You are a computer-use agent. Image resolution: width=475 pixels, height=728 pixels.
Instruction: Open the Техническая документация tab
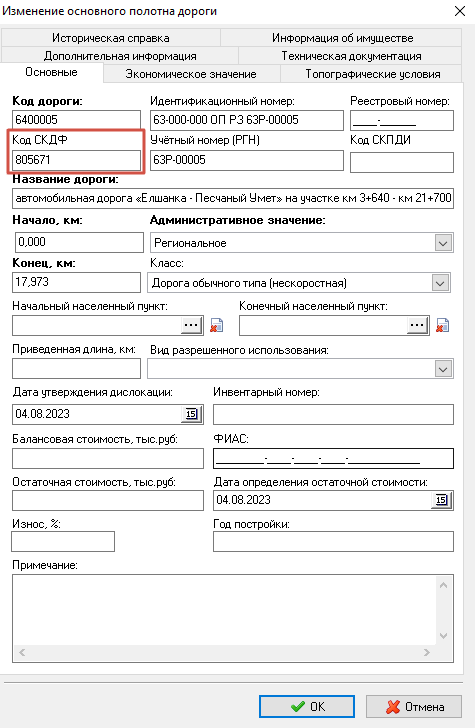tap(351, 56)
